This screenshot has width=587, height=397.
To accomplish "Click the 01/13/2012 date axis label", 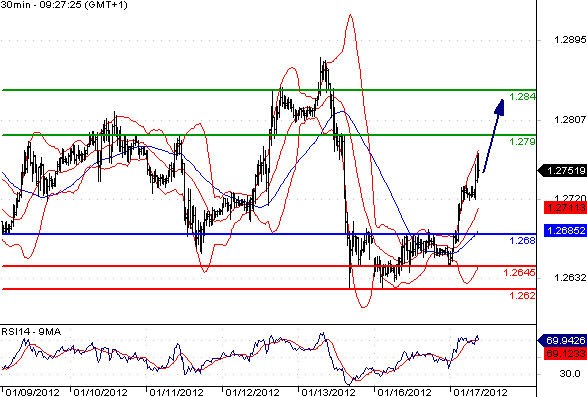I will tap(328, 392).
